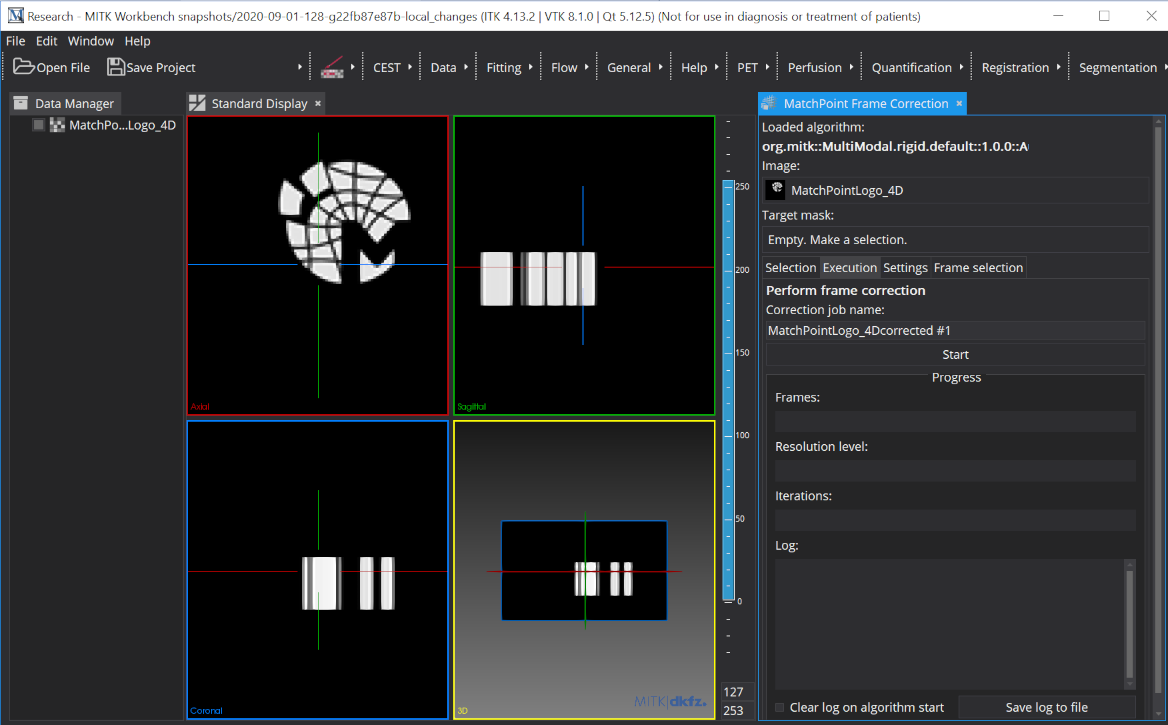This screenshot has height=725, width=1168.
Task: Click the Save Project toolbar button
Action: tap(151, 67)
